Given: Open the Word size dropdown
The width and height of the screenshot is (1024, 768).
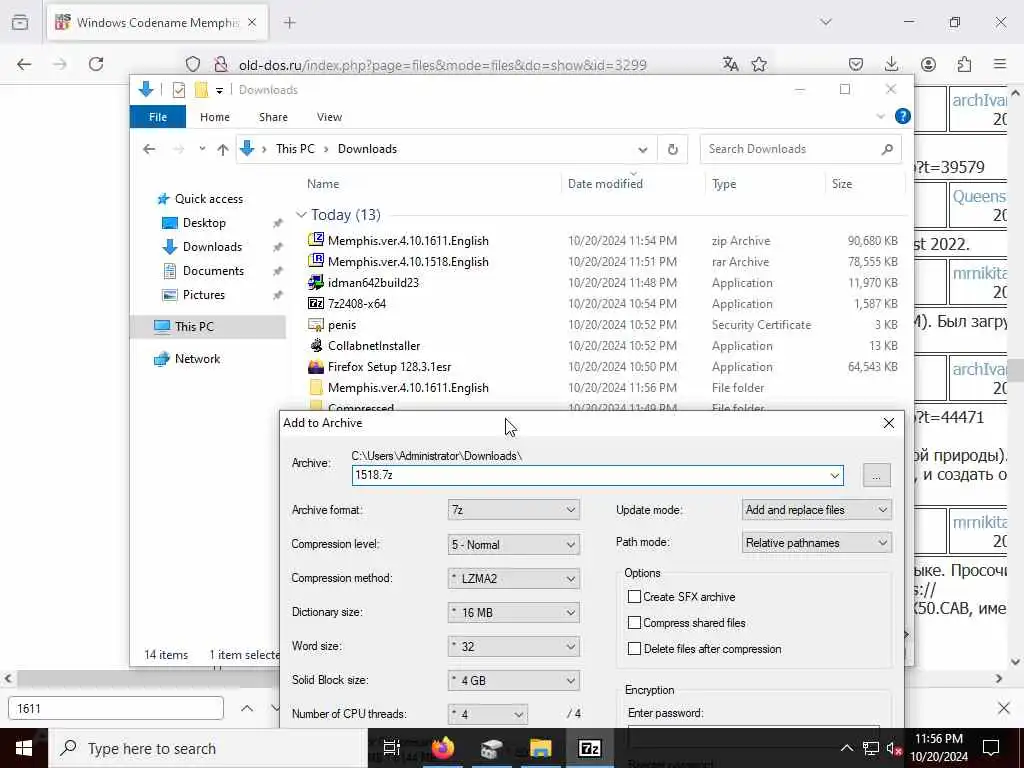Looking at the screenshot, I should [513, 646].
